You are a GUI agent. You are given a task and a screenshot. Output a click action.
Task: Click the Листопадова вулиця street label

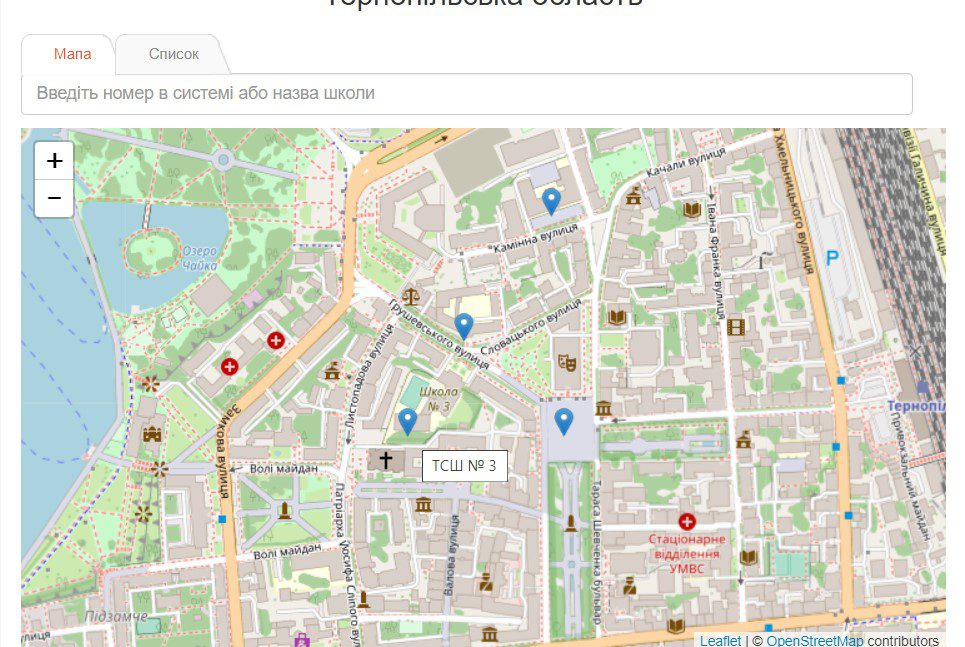369,376
